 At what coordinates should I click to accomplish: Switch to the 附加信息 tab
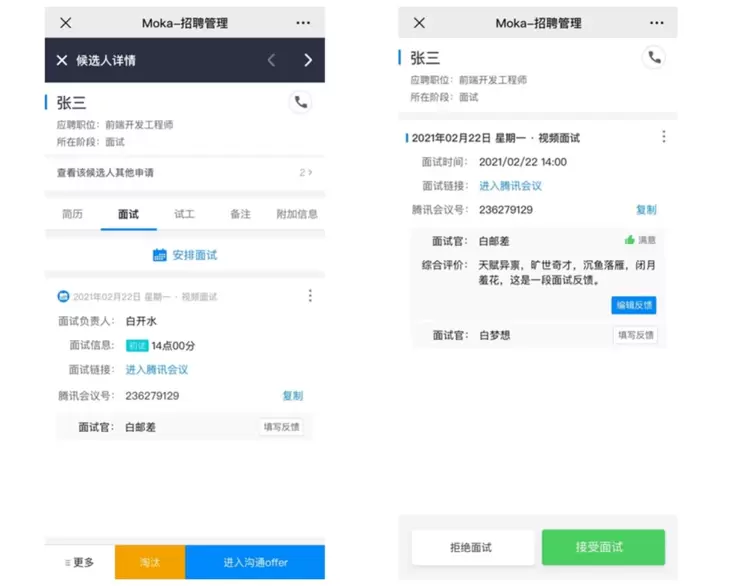(x=296, y=214)
